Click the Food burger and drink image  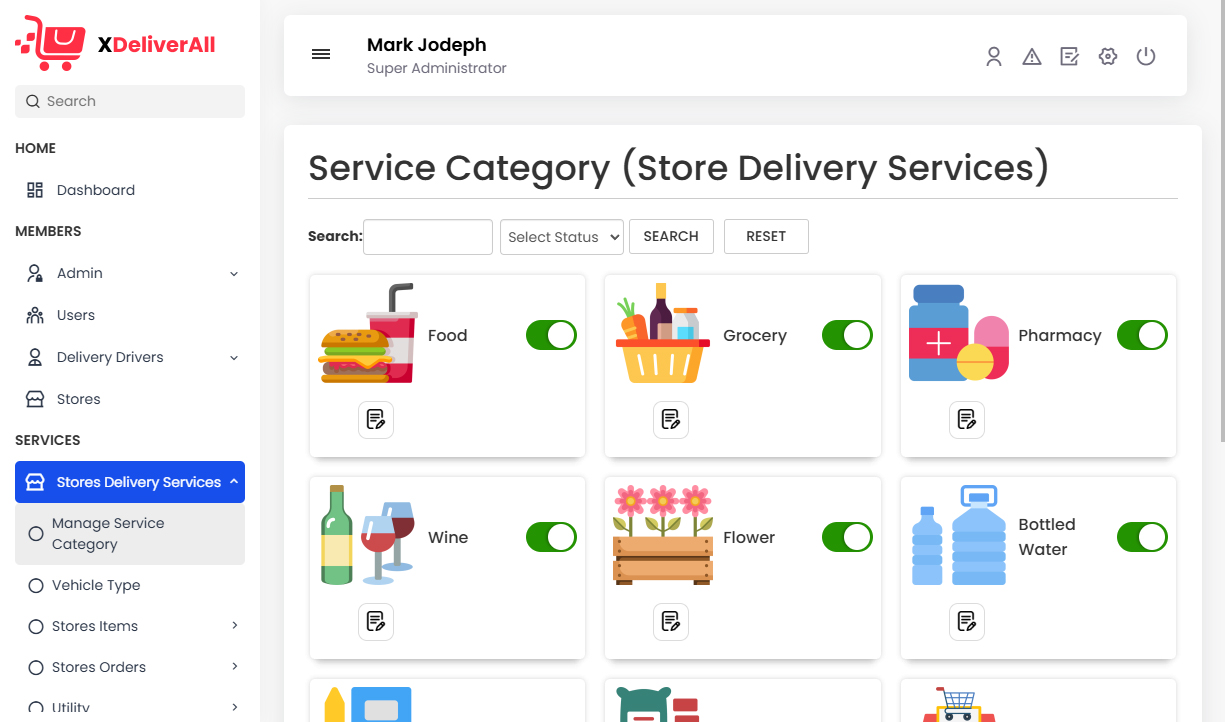click(x=368, y=333)
